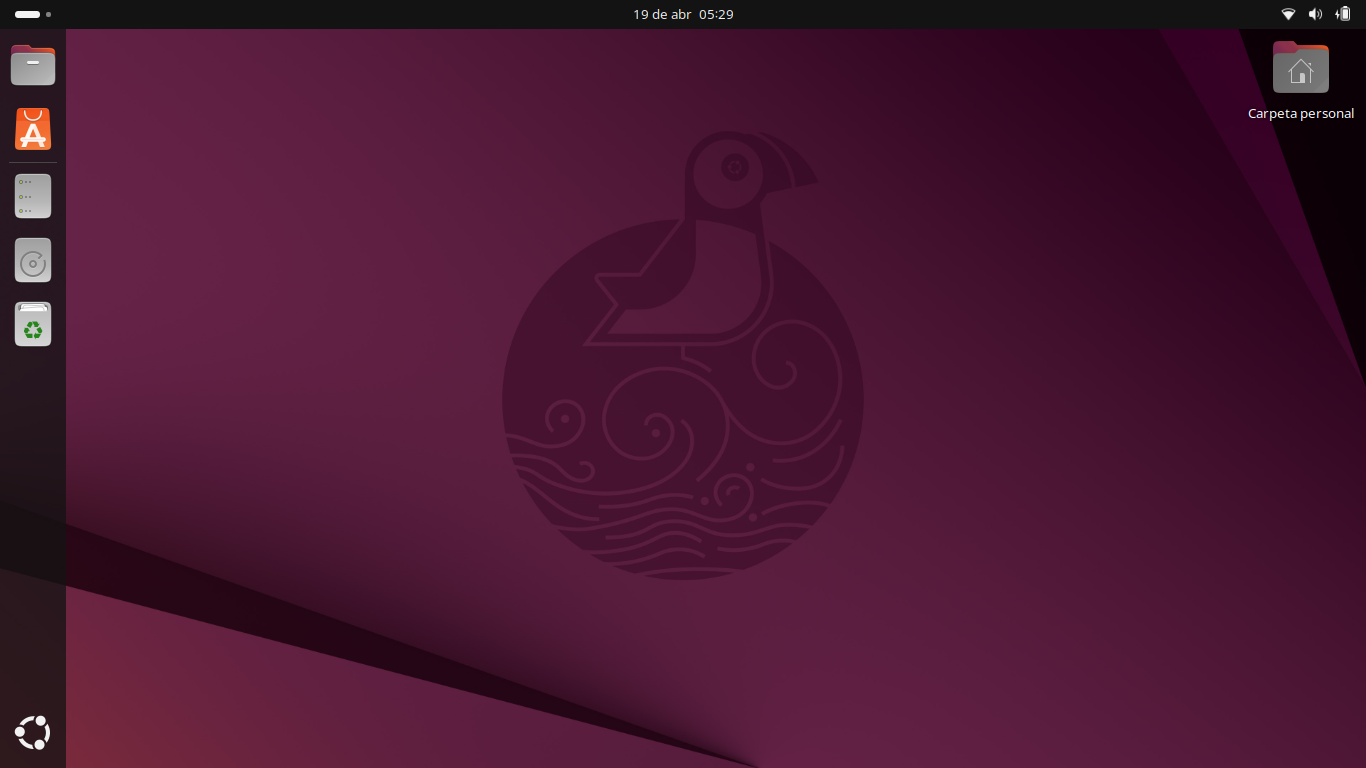Viewport: 1366px width, 768px height.
Task: Click the speaker icon in the system tray
Action: click(1315, 14)
